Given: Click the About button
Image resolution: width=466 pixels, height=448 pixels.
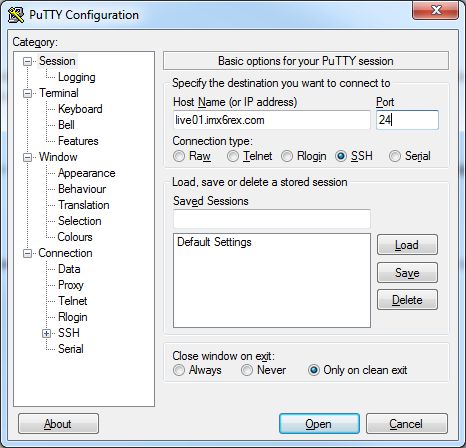Looking at the screenshot, I should tap(58, 424).
